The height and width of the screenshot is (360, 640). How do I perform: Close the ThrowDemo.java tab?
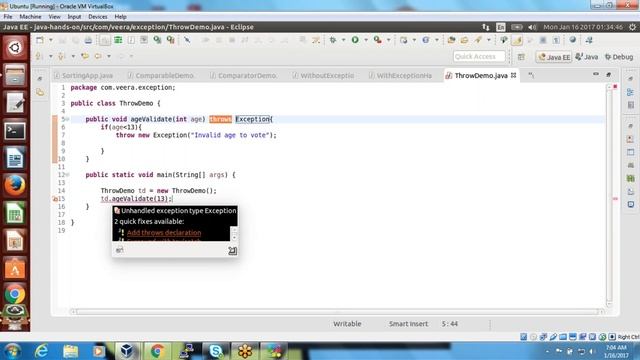(513, 76)
